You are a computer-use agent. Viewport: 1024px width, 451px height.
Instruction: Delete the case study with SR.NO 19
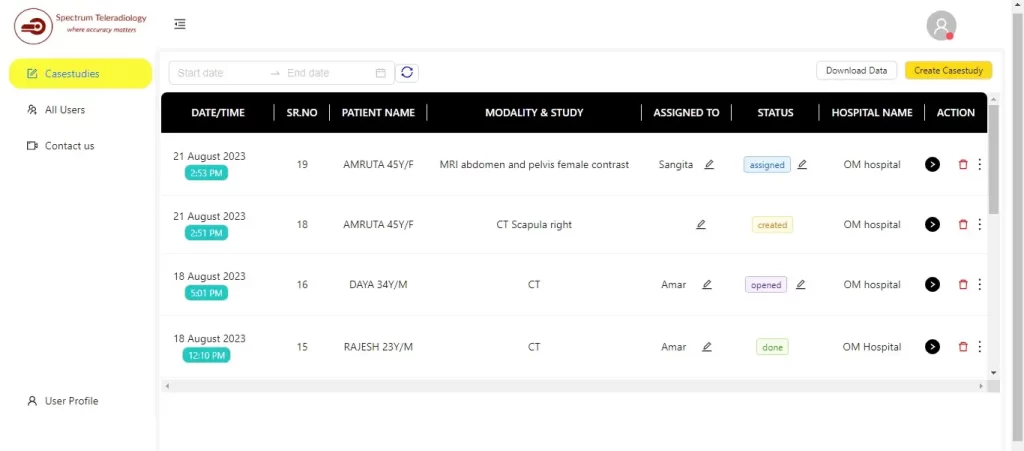(963, 164)
